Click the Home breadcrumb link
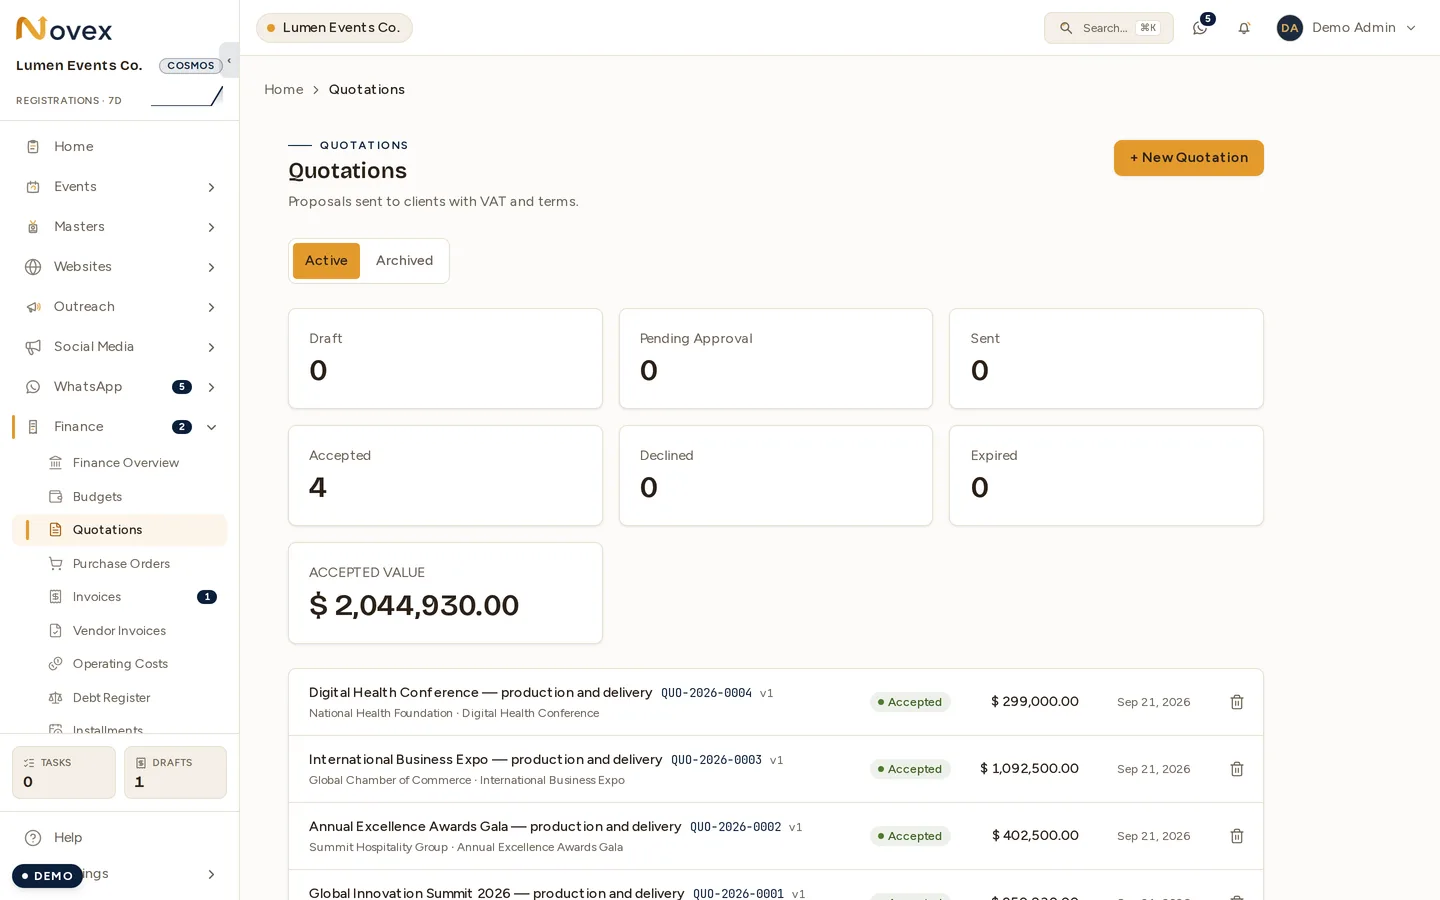 click(x=284, y=90)
